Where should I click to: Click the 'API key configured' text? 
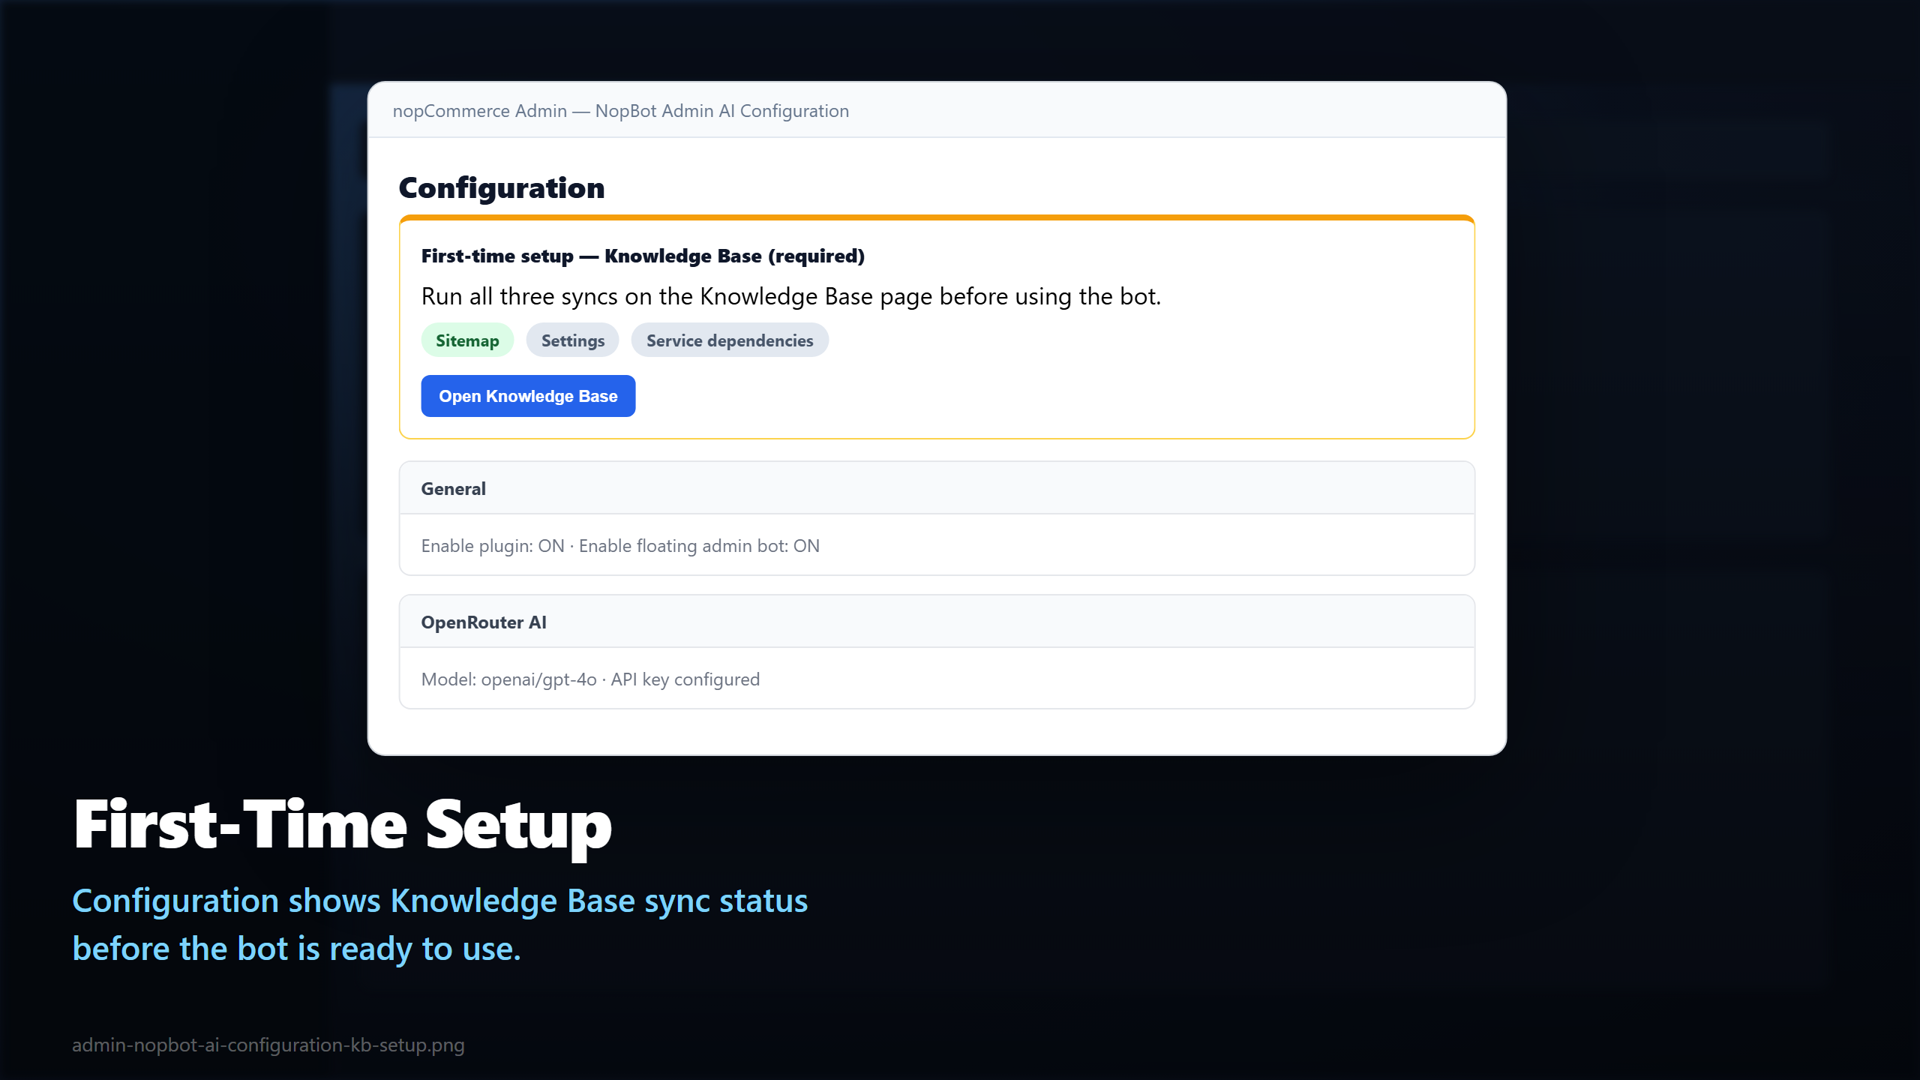[x=685, y=680]
